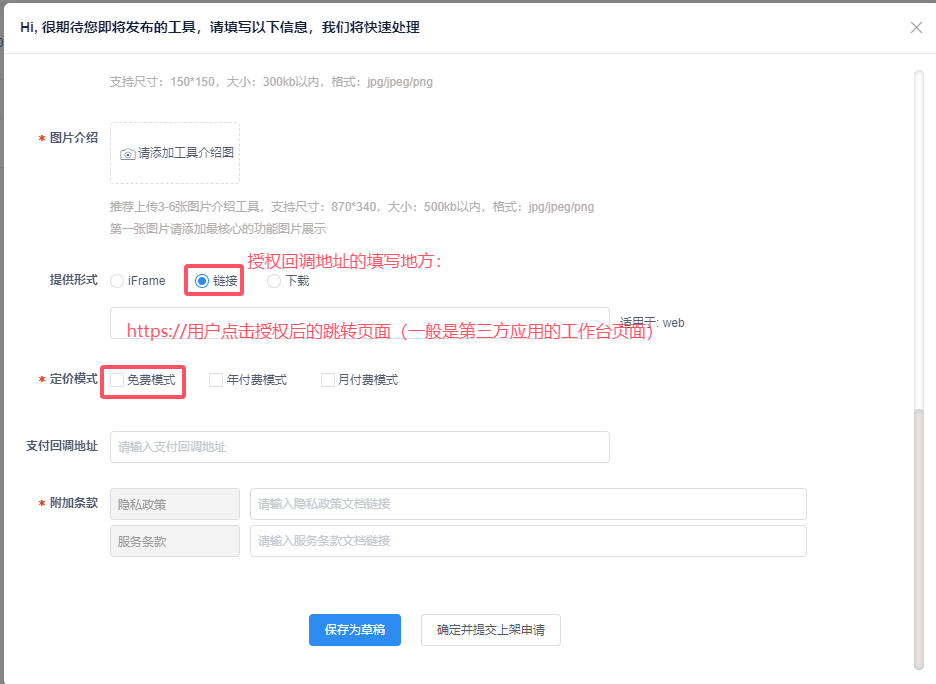Focus the 支付回调地址 input field

click(359, 447)
